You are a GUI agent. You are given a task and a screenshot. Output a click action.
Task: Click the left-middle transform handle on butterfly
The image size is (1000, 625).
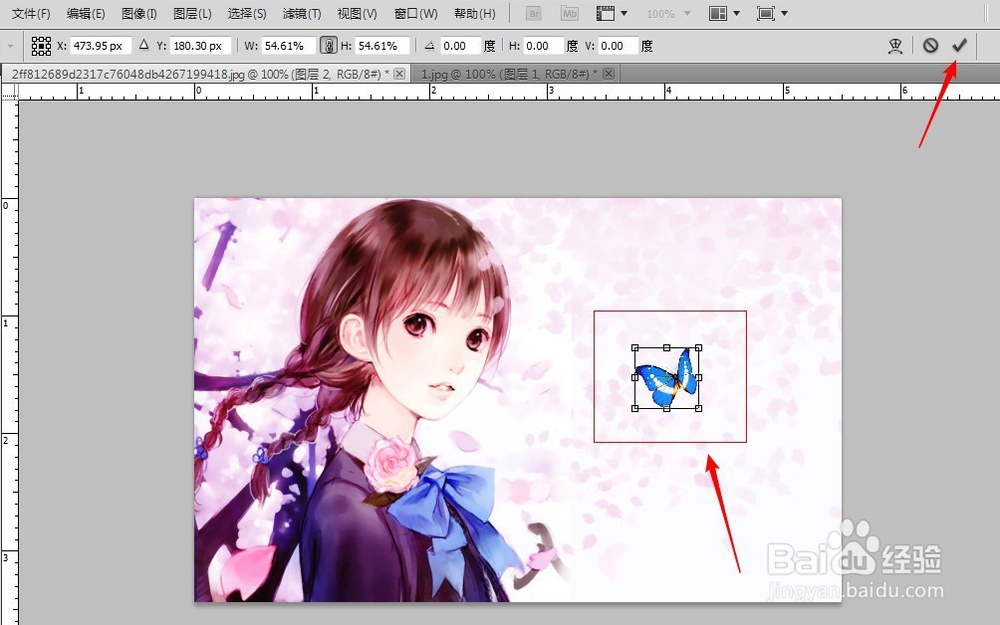click(x=635, y=378)
